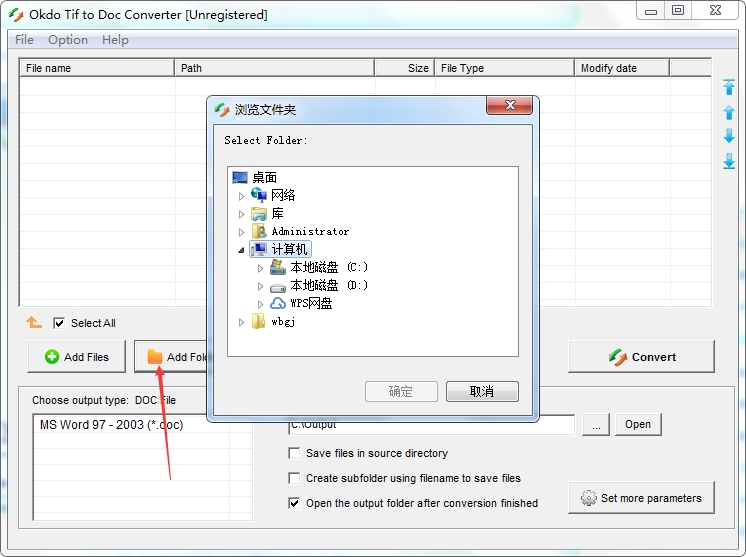Click the 取消 cancel button in dialog
This screenshot has height=557, width=746.
pos(482,391)
